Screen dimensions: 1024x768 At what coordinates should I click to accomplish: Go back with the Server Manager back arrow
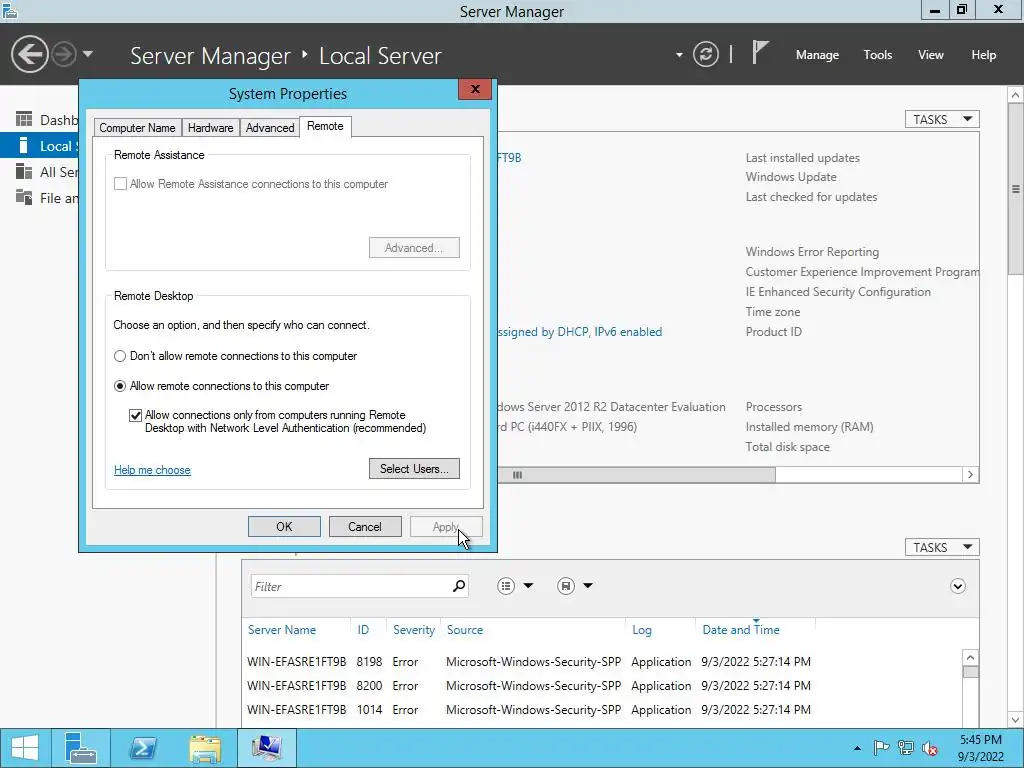pyautogui.click(x=29, y=54)
